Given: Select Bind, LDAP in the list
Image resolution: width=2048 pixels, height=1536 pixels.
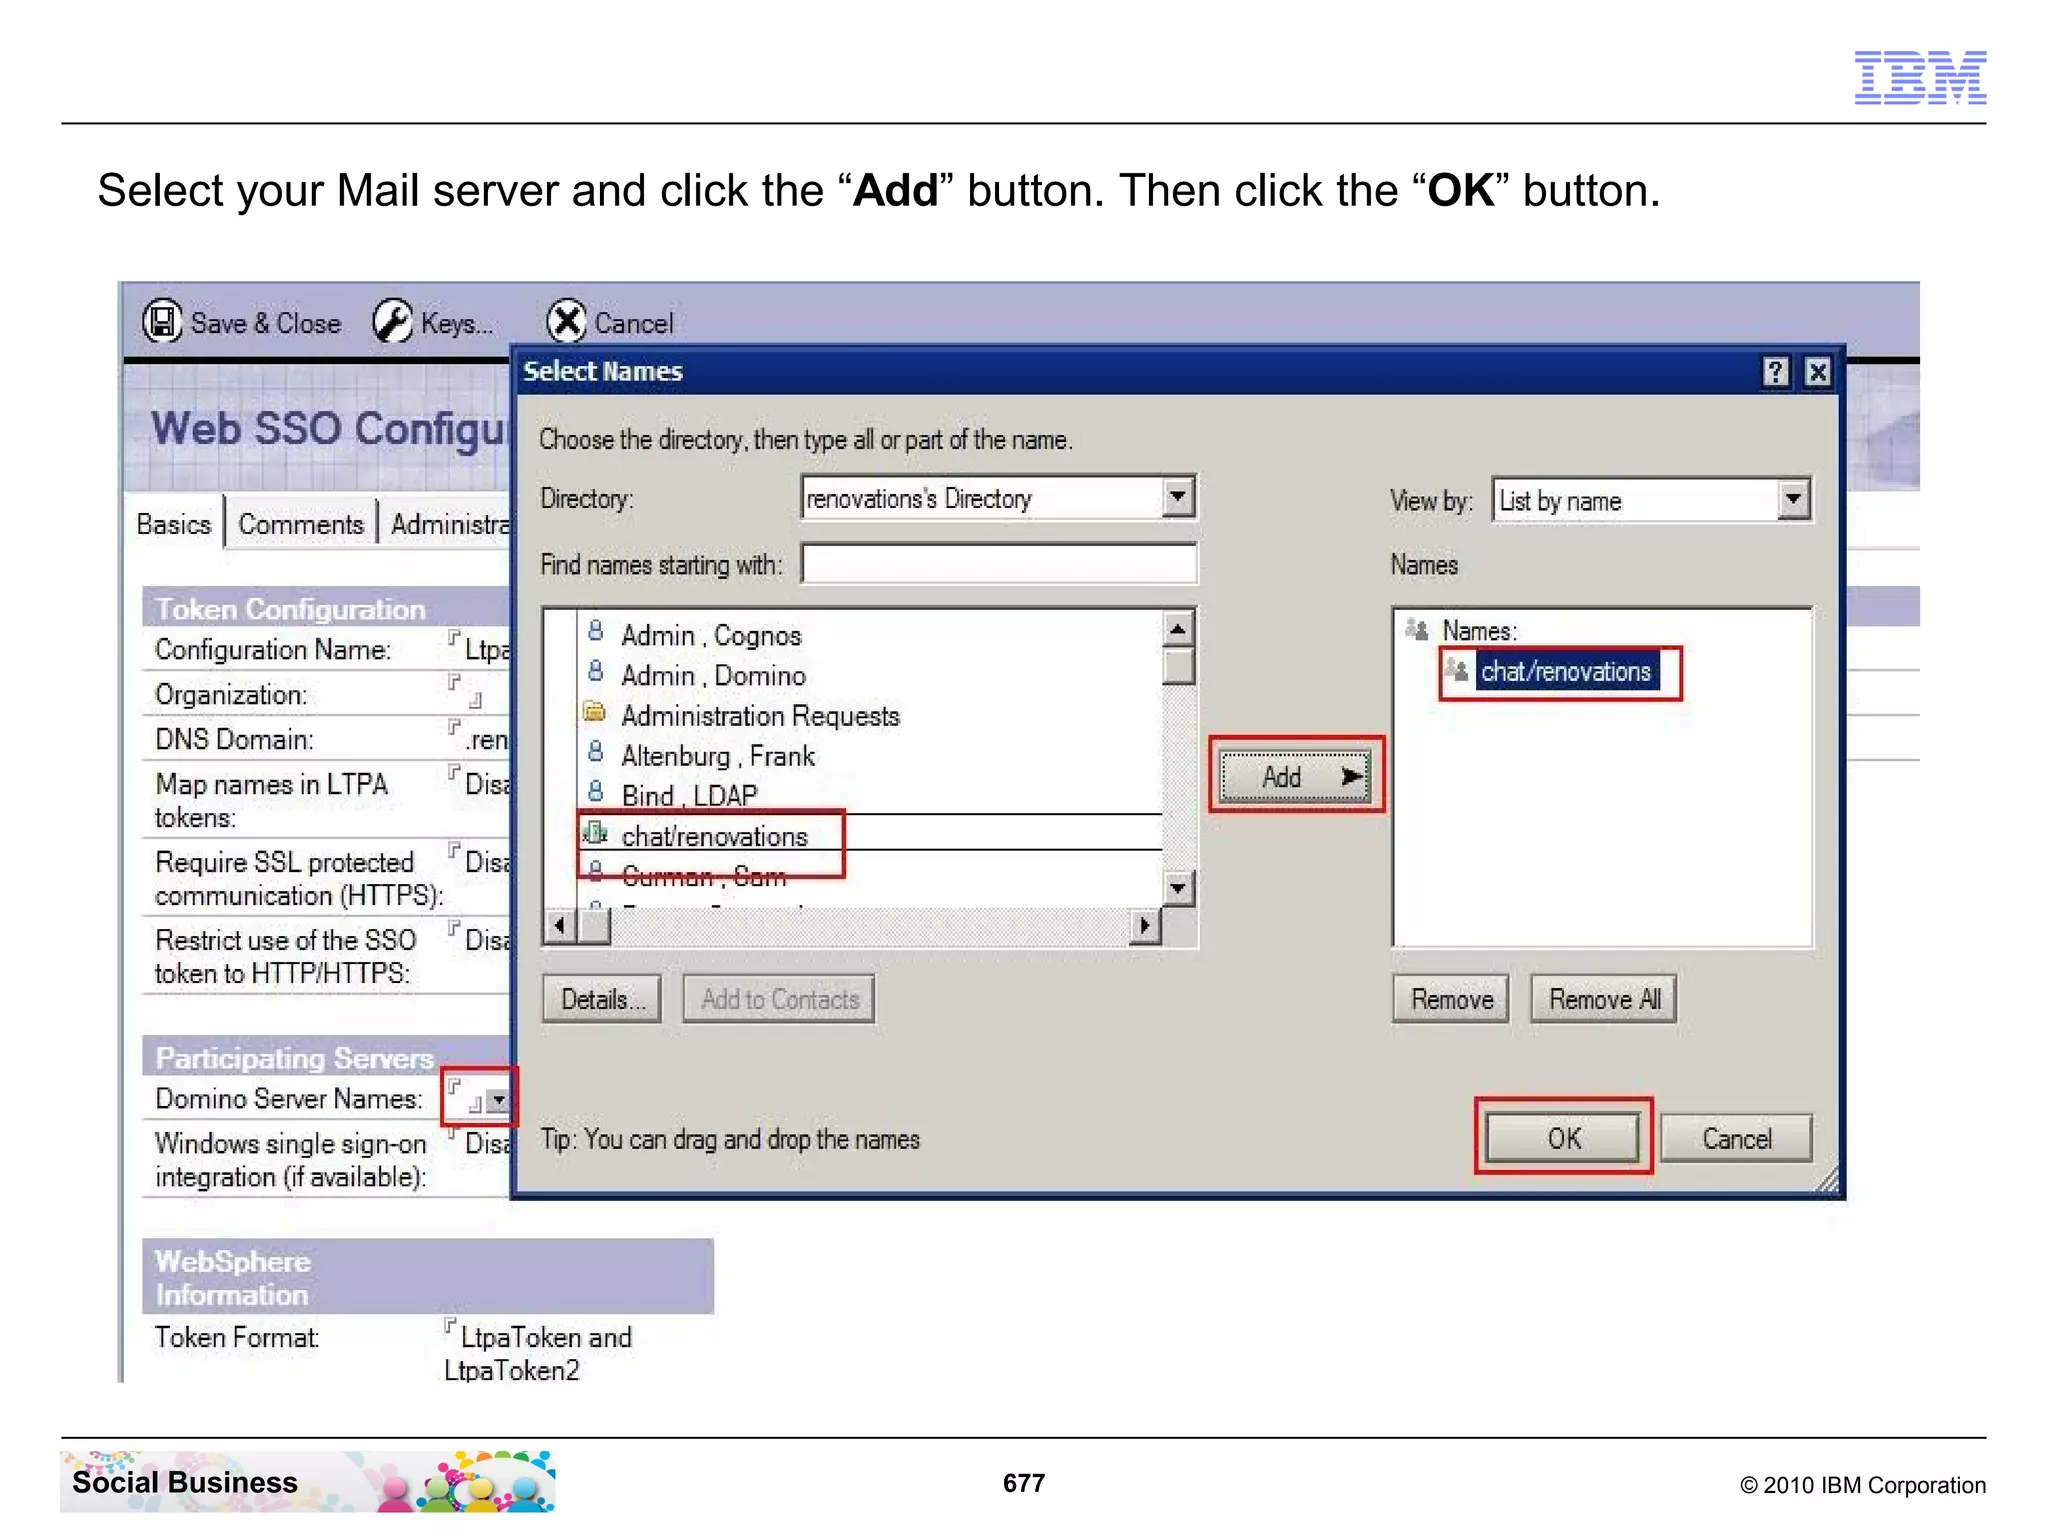Looking at the screenshot, I should [689, 796].
